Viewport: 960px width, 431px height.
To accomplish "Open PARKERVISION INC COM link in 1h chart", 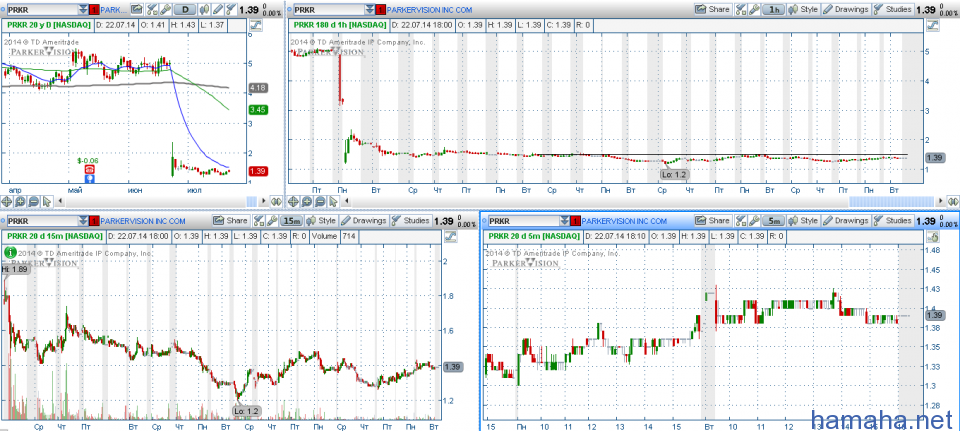I will click(429, 10).
